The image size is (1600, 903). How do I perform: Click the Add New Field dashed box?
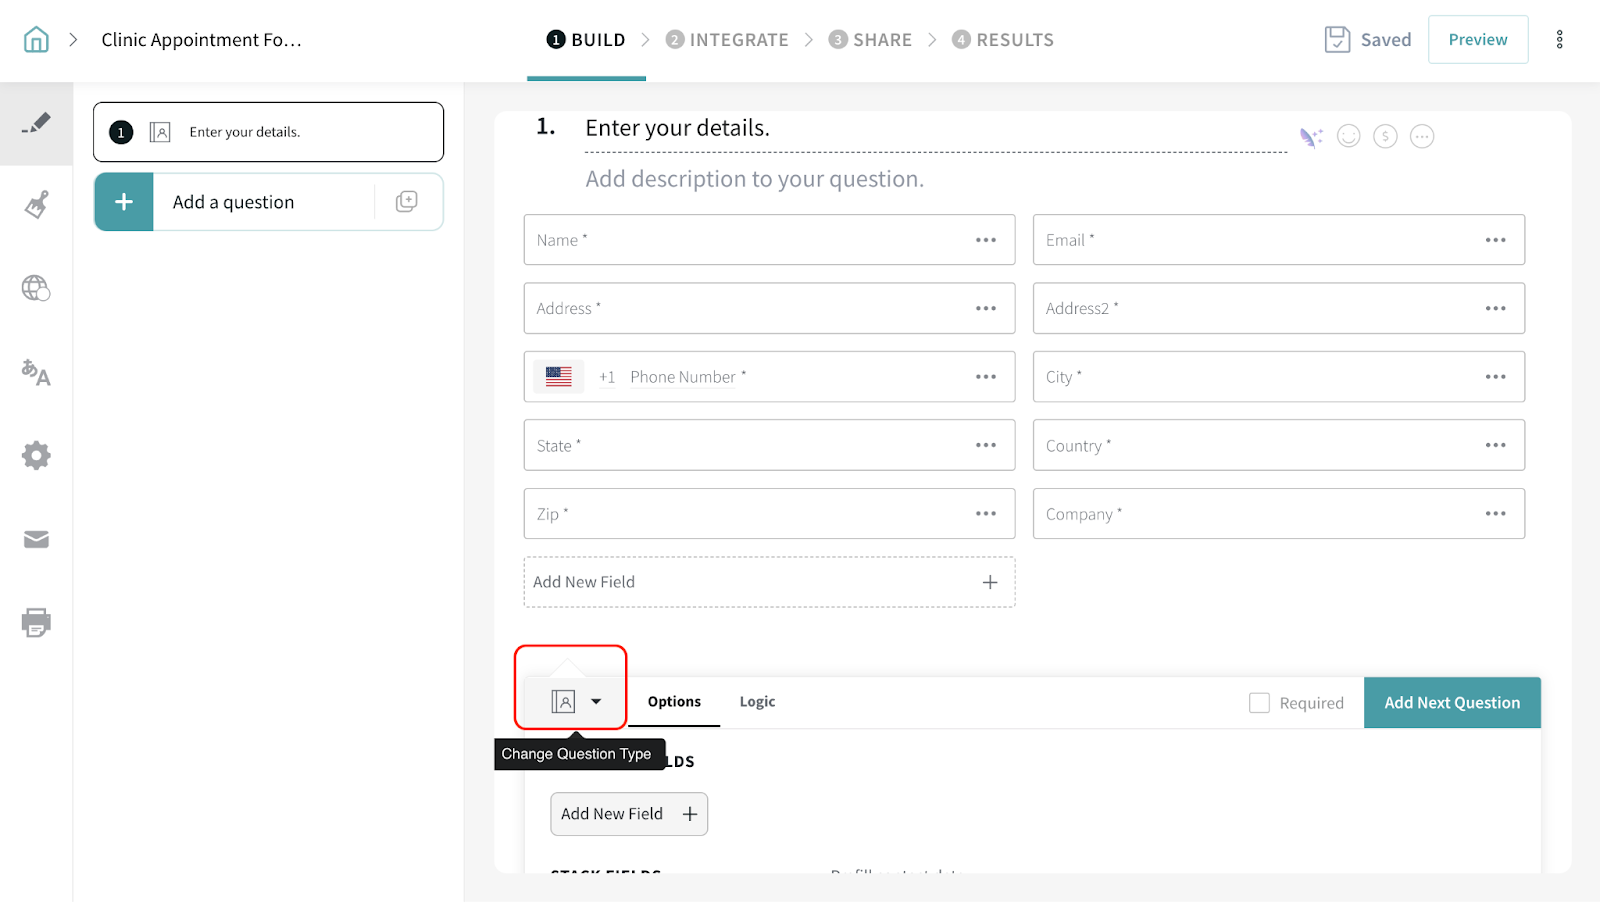point(768,582)
